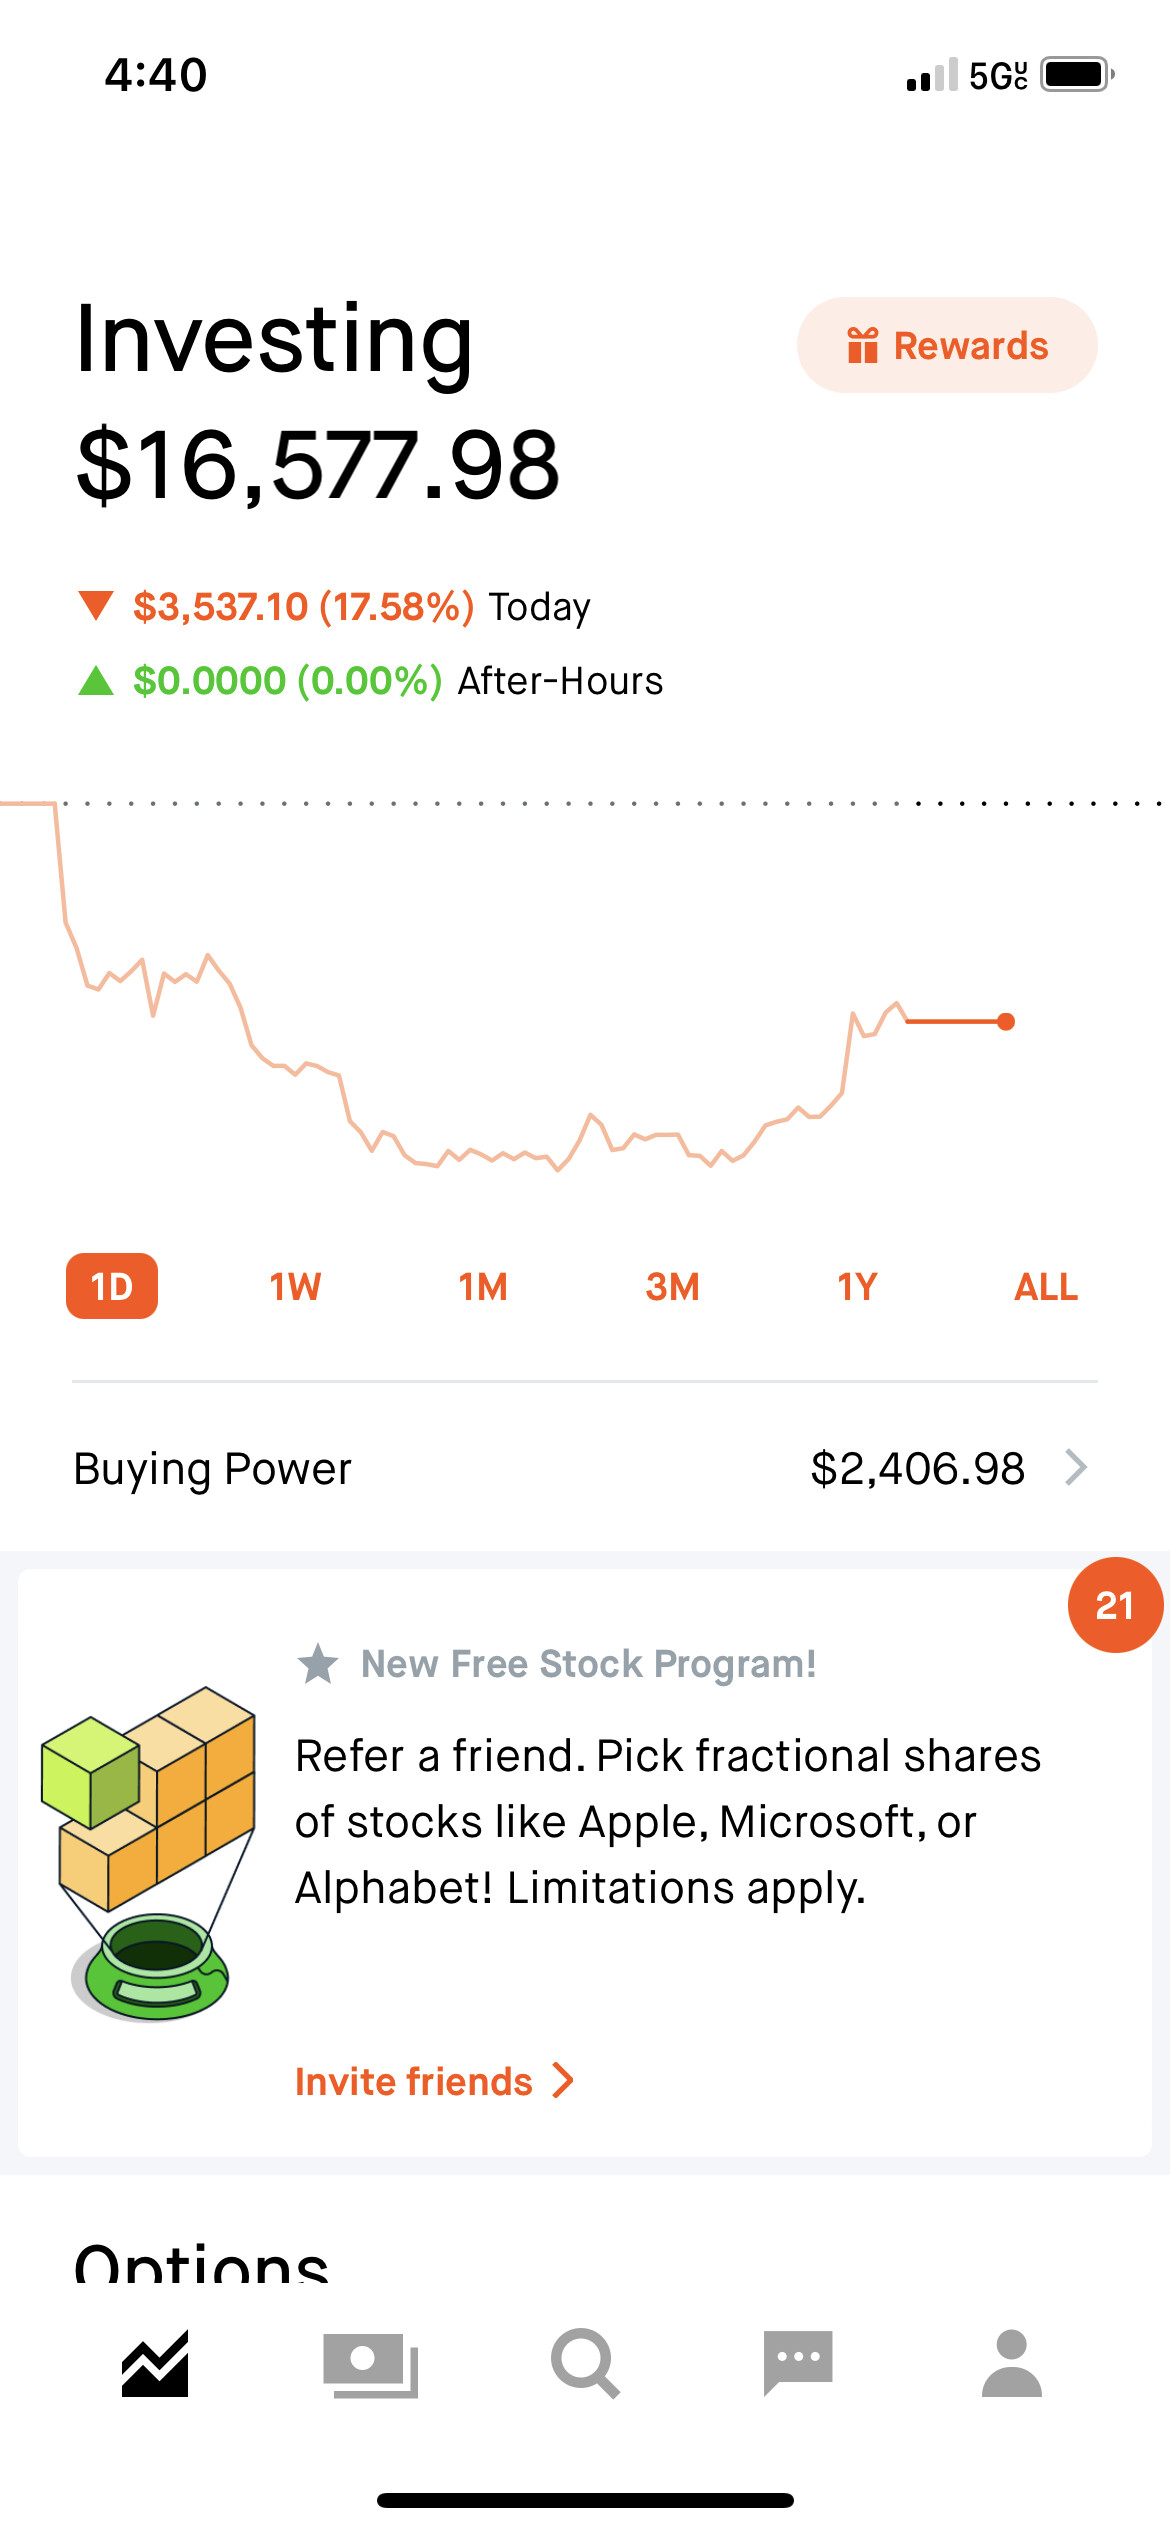Open the Investing chart tab icon
1170x2532 pixels.
coord(155,2364)
